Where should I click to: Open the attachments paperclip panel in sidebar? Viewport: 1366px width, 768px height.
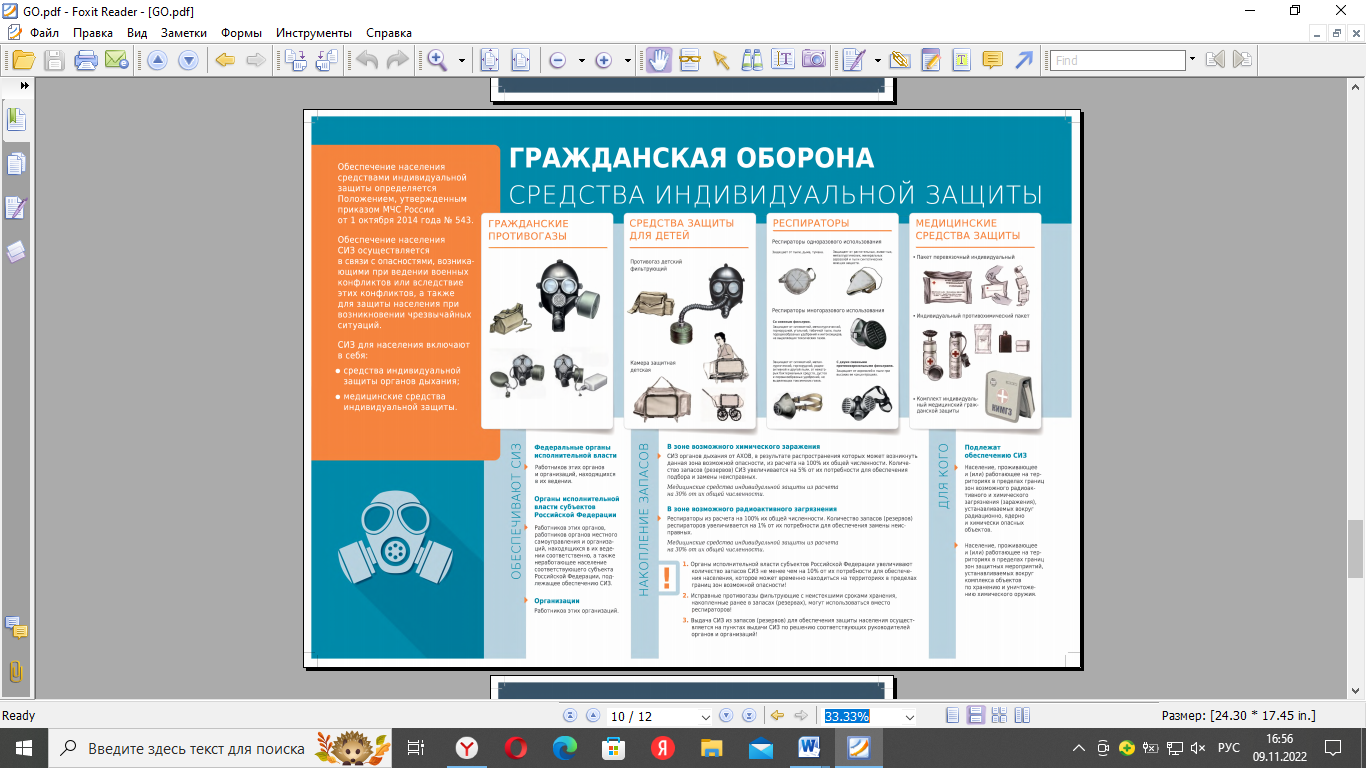[x=16, y=671]
